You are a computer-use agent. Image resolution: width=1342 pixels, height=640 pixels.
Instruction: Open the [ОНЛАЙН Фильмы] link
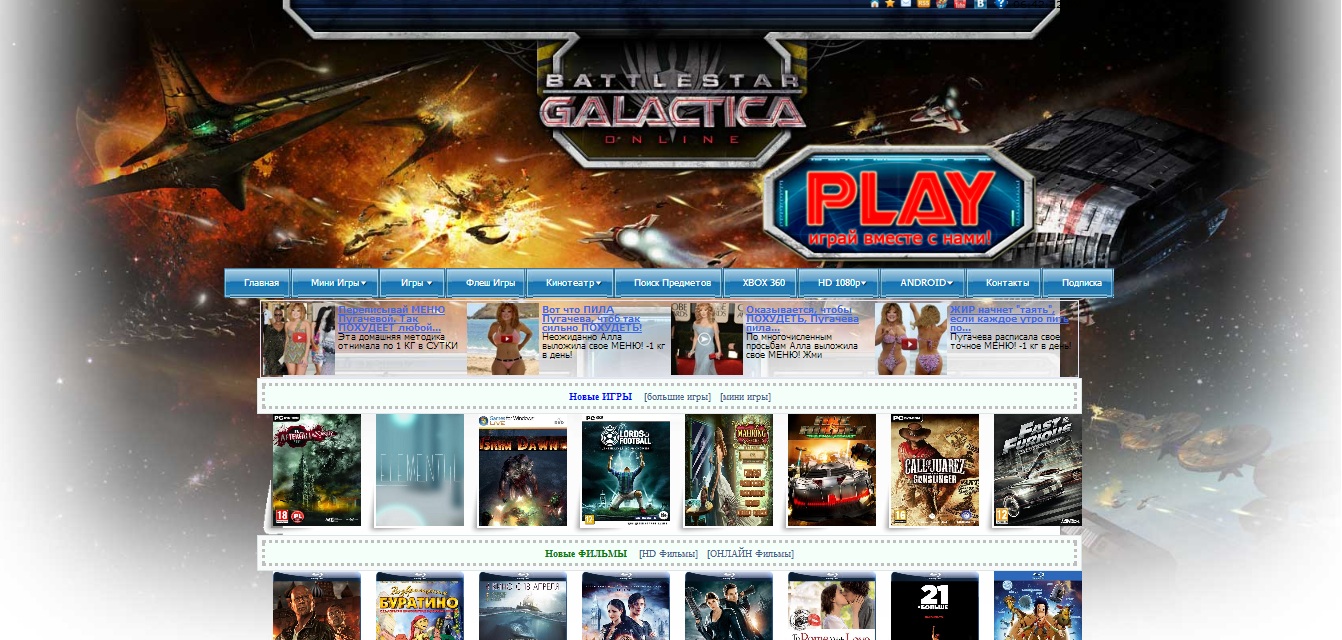(750, 554)
